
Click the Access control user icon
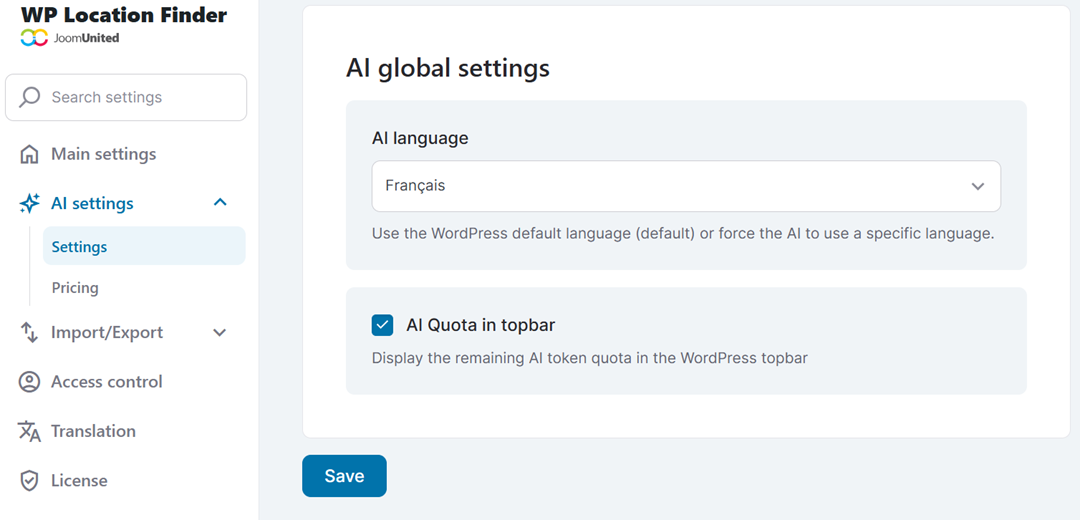coord(29,382)
